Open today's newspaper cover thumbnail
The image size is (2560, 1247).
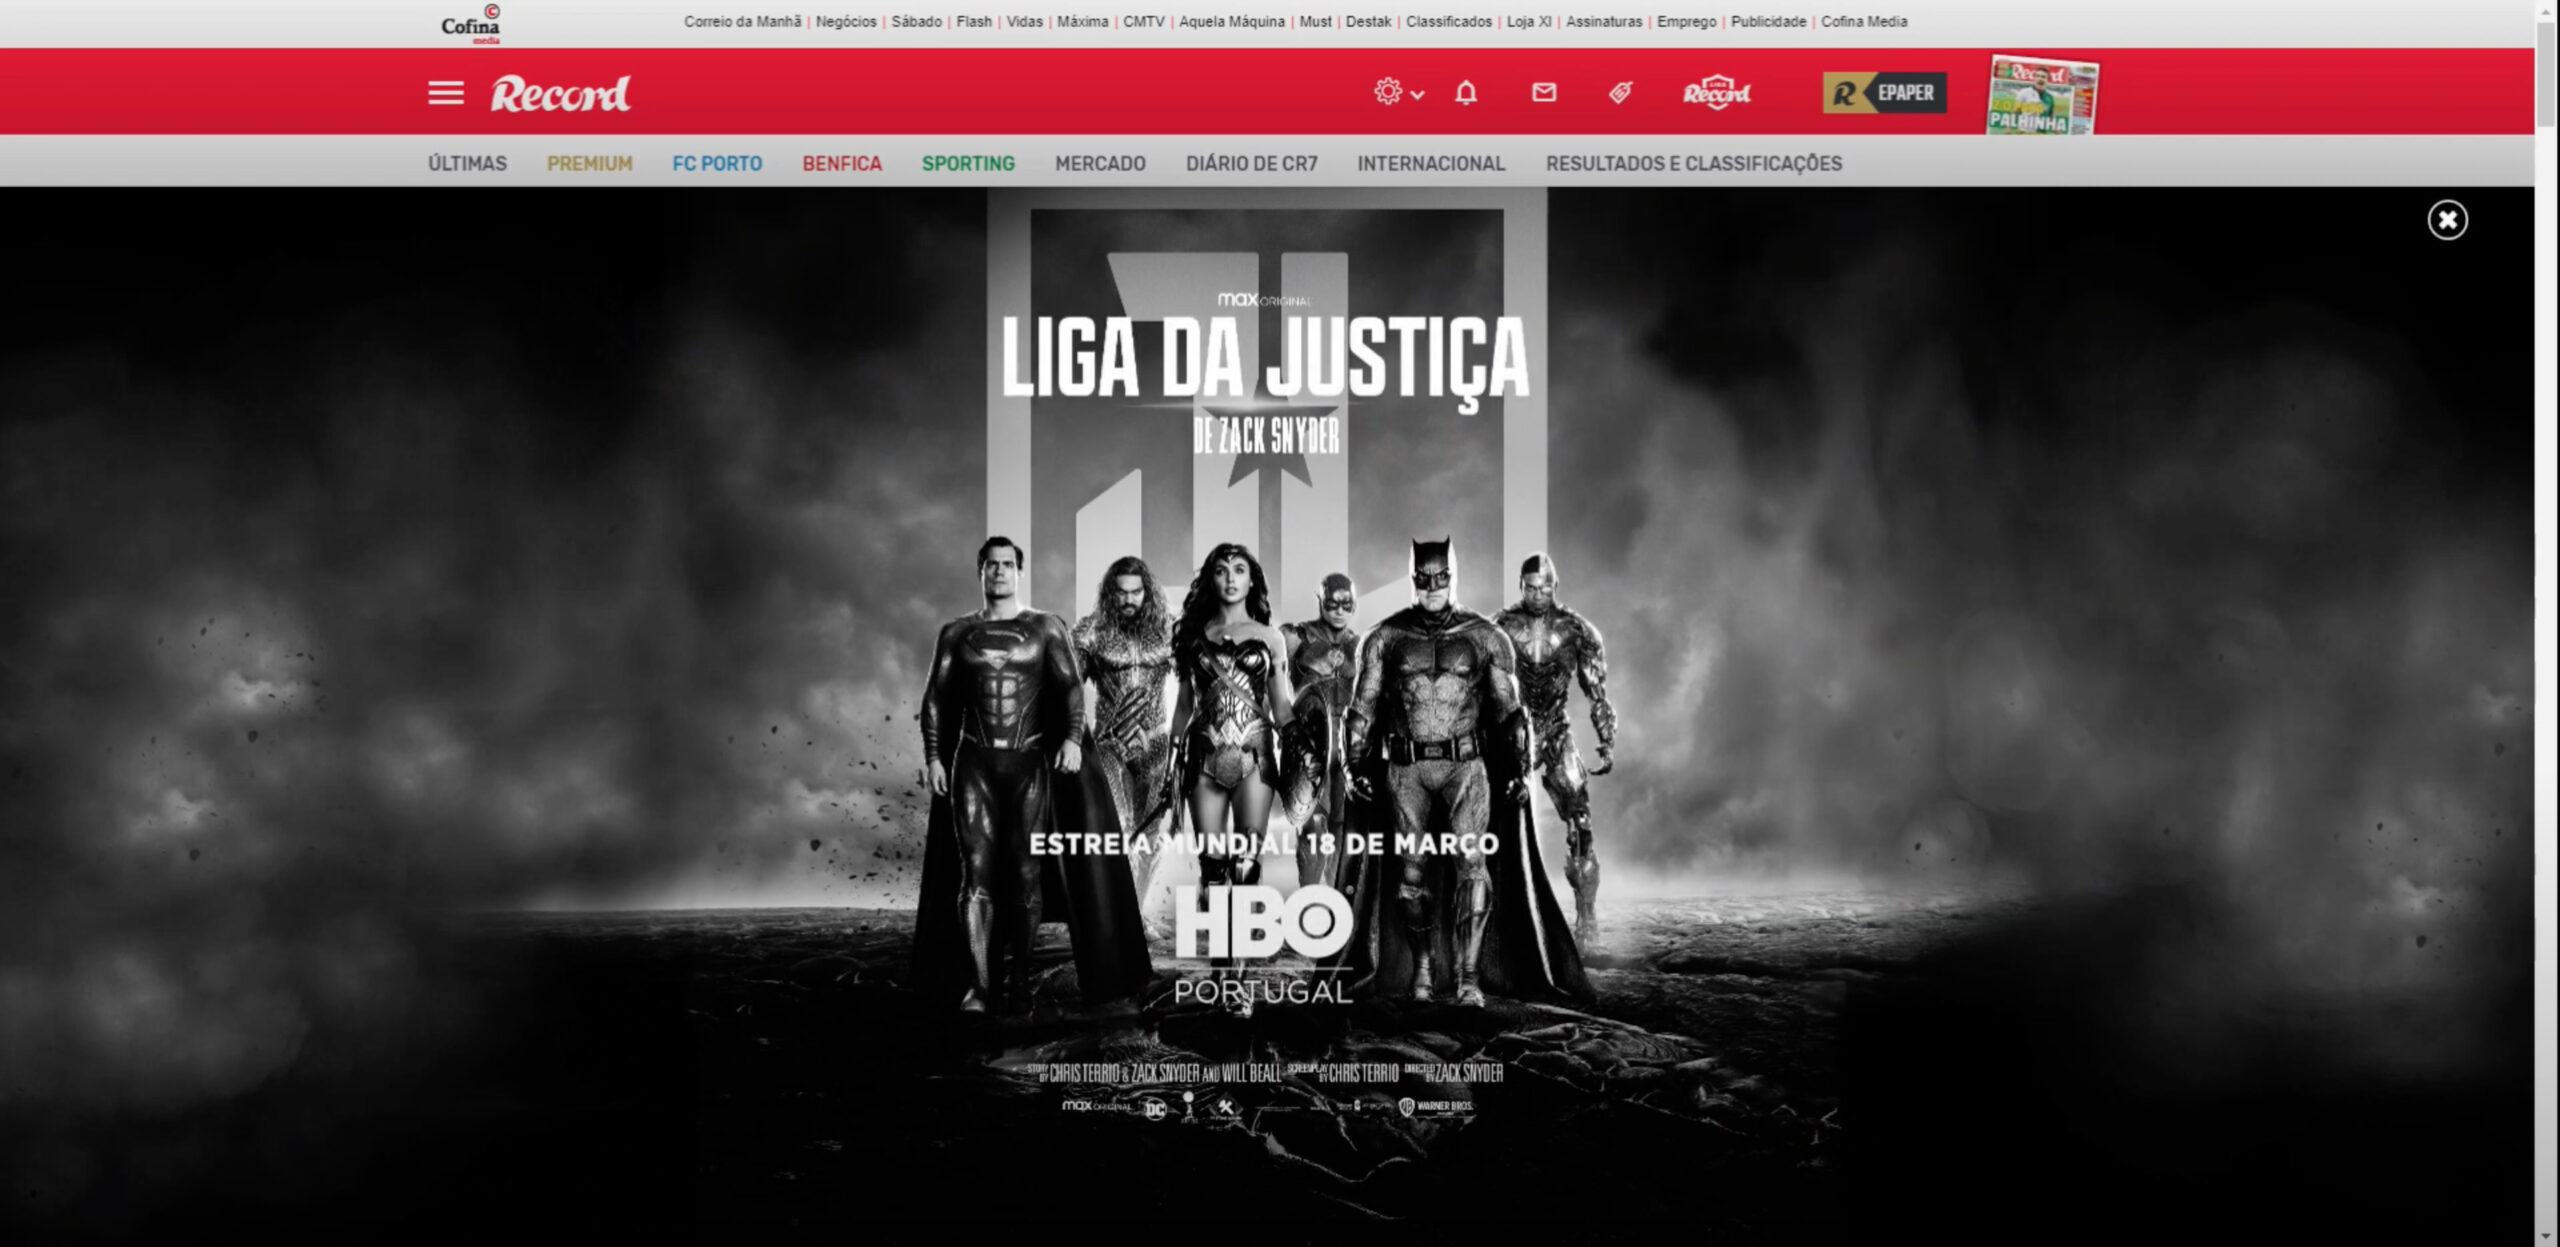tap(2042, 95)
